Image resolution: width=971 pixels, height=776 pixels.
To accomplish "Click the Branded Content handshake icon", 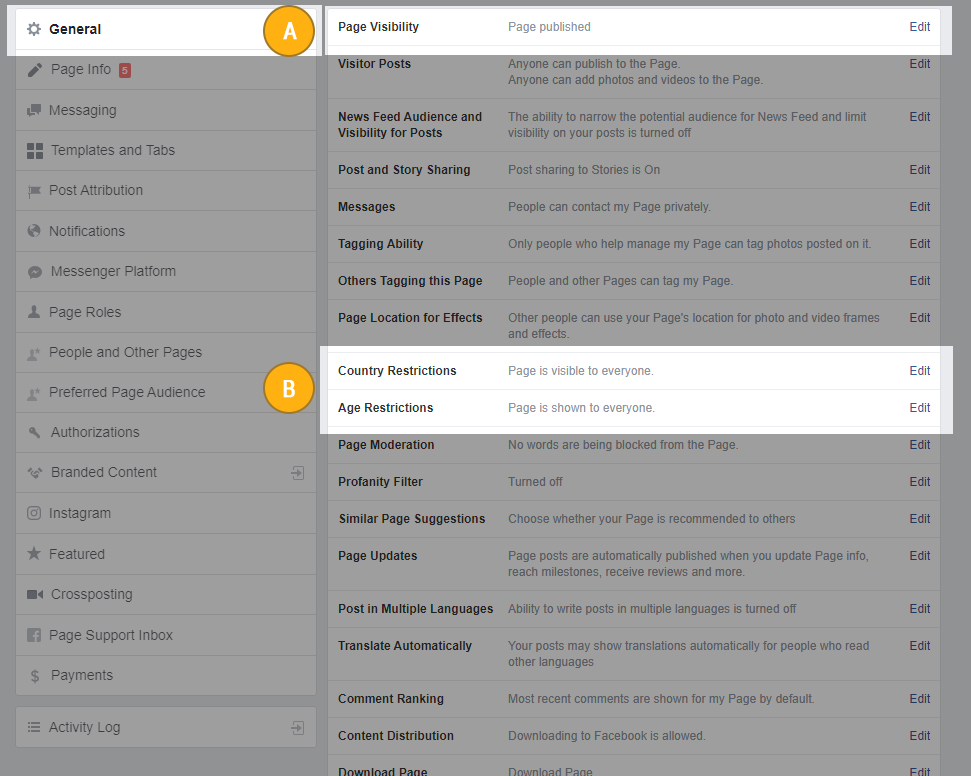I will (35, 473).
